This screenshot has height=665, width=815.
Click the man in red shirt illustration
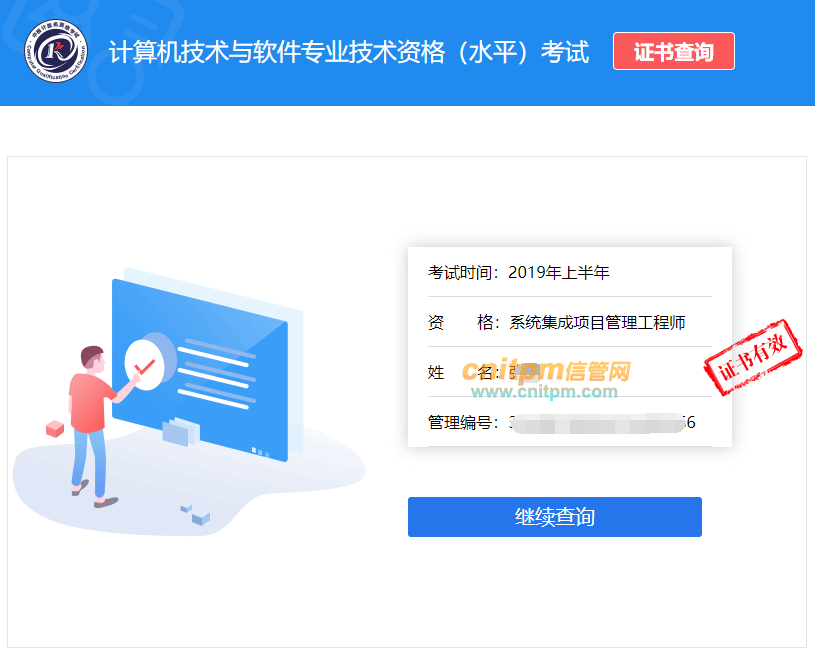pyautogui.click(x=95, y=426)
